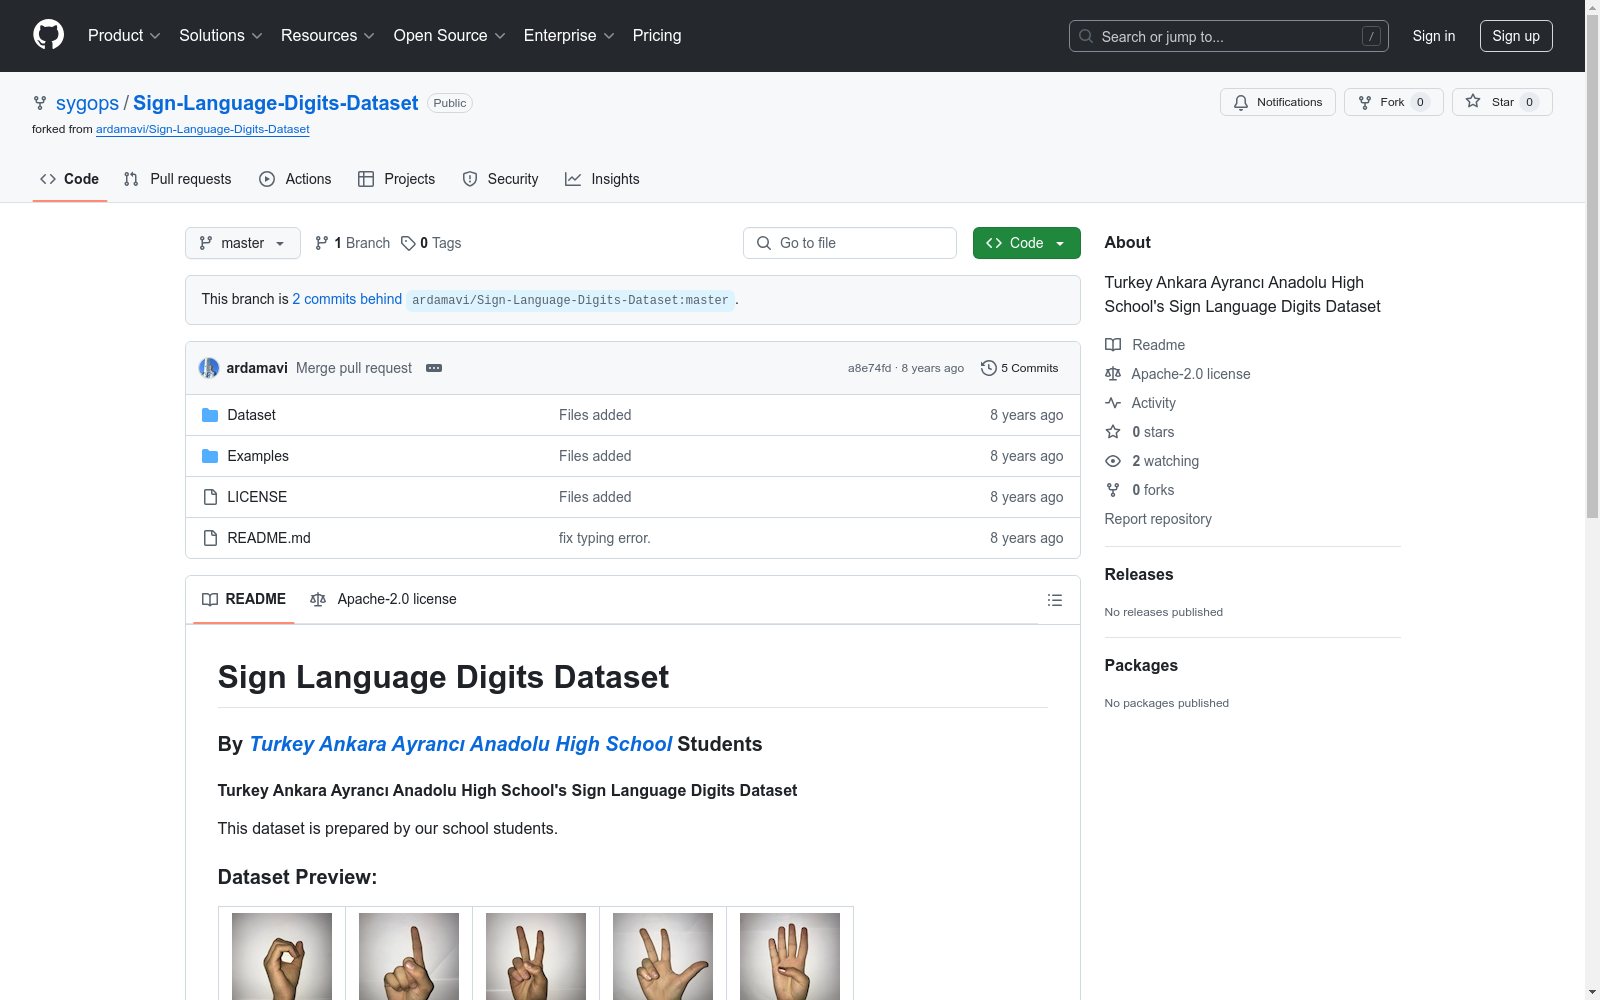Open the Merge pull request commit message
The height and width of the screenshot is (1000, 1600).
click(x=354, y=368)
